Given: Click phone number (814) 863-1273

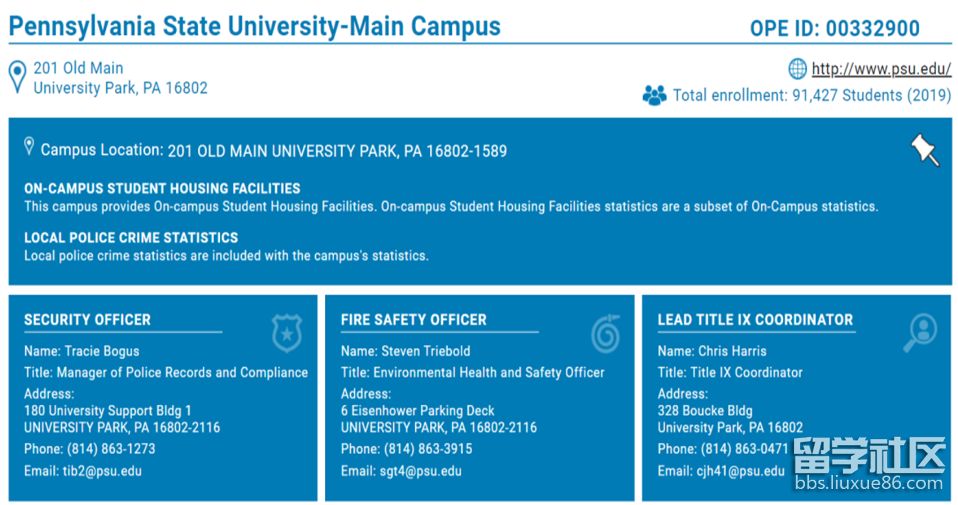Looking at the screenshot, I should (x=111, y=449).
